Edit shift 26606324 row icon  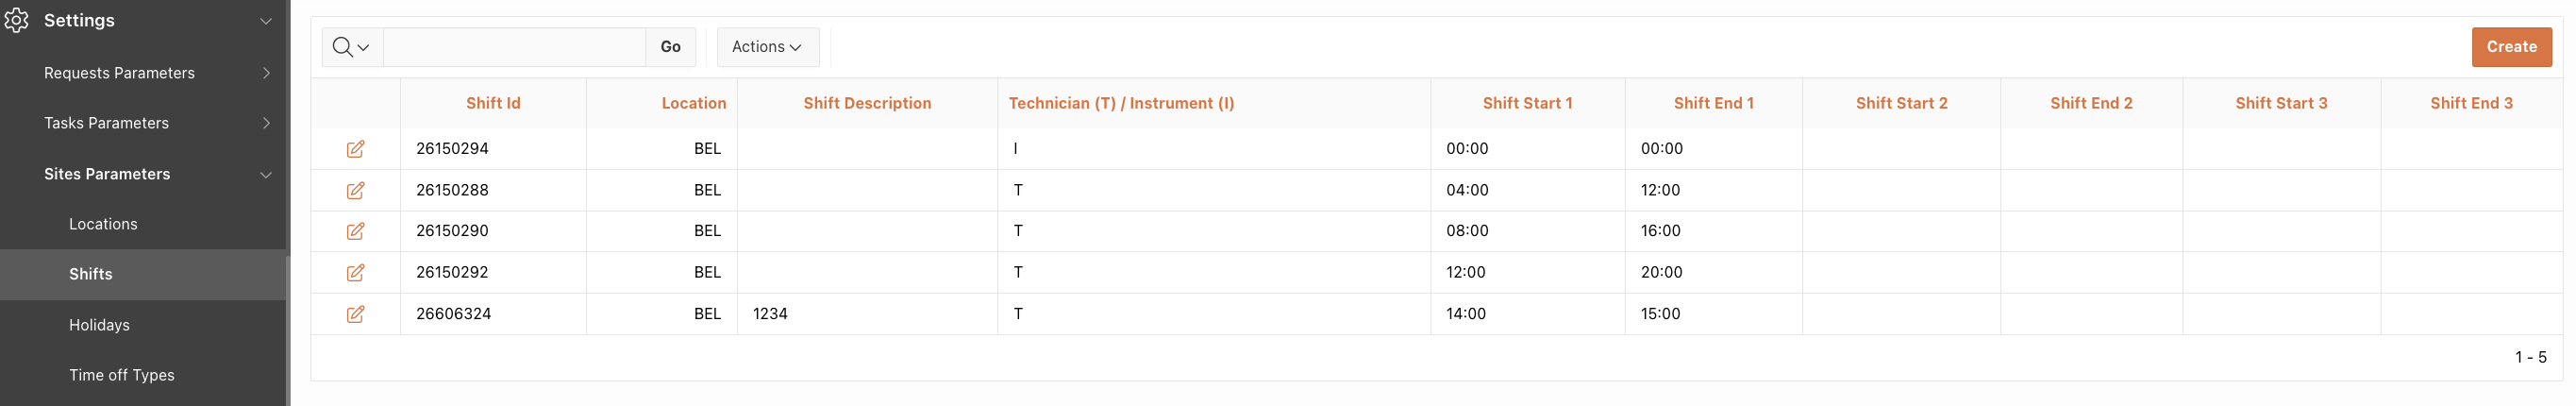click(355, 314)
